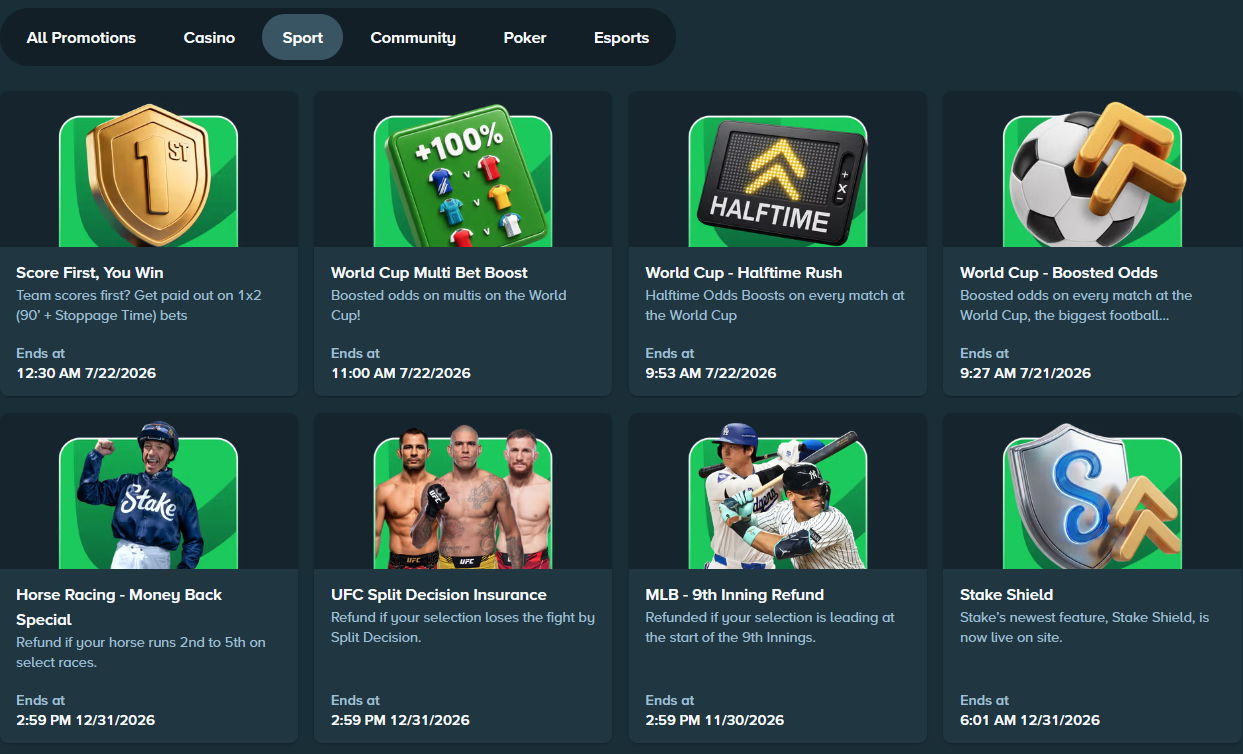This screenshot has width=1243, height=754.
Task: Open MLB - 9th Inning Refund promotion
Action: (735, 595)
